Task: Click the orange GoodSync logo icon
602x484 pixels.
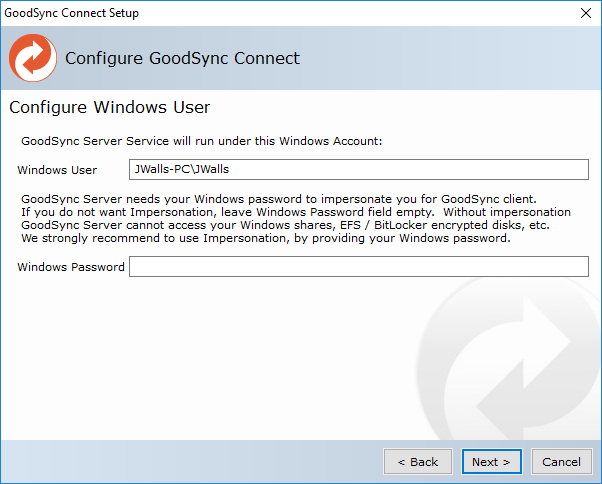Action: 33,58
